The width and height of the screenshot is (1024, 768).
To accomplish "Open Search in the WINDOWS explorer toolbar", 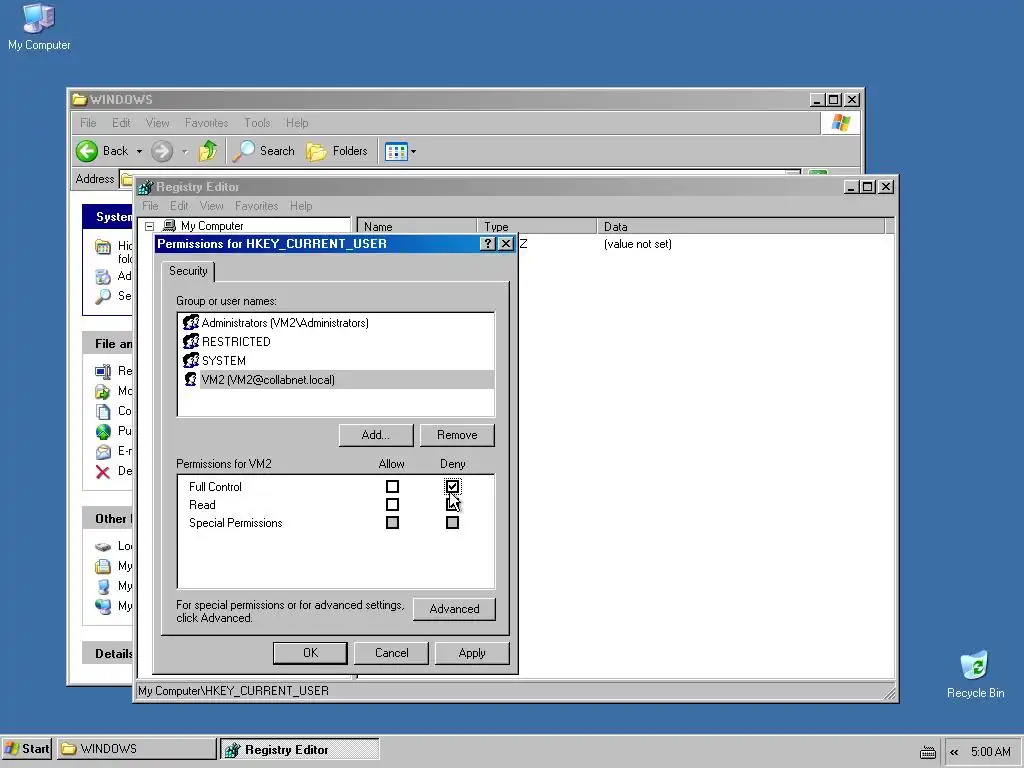I will (x=264, y=151).
